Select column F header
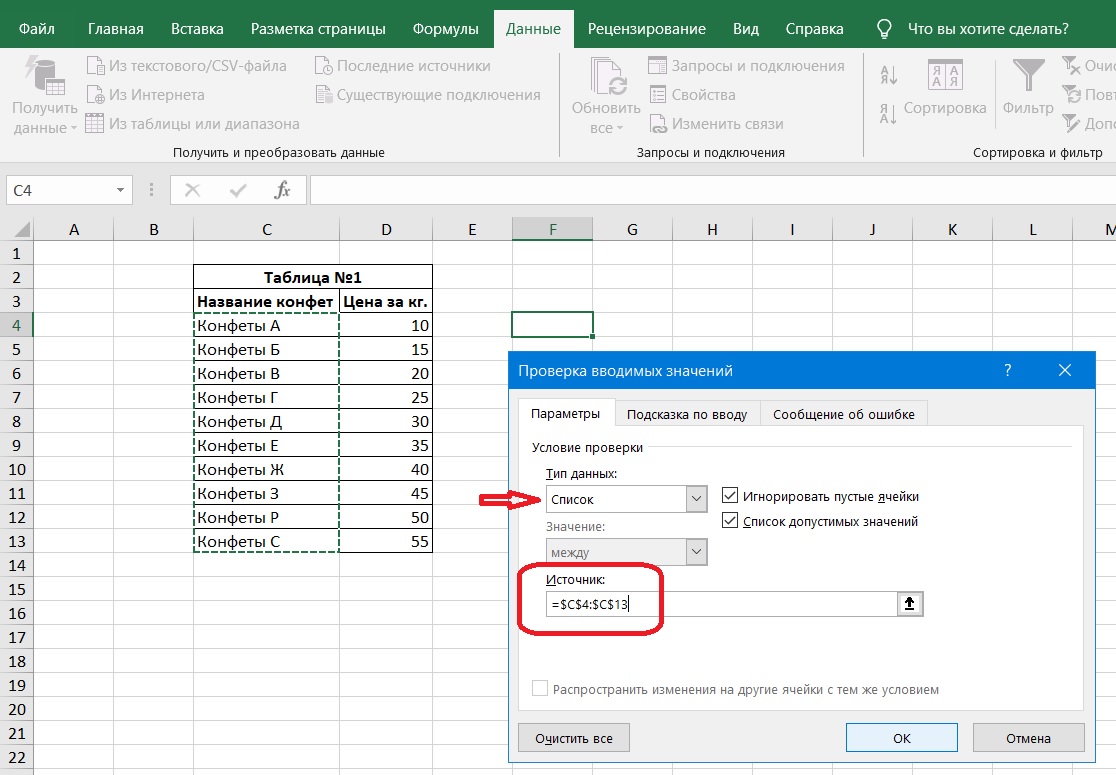 click(x=552, y=229)
